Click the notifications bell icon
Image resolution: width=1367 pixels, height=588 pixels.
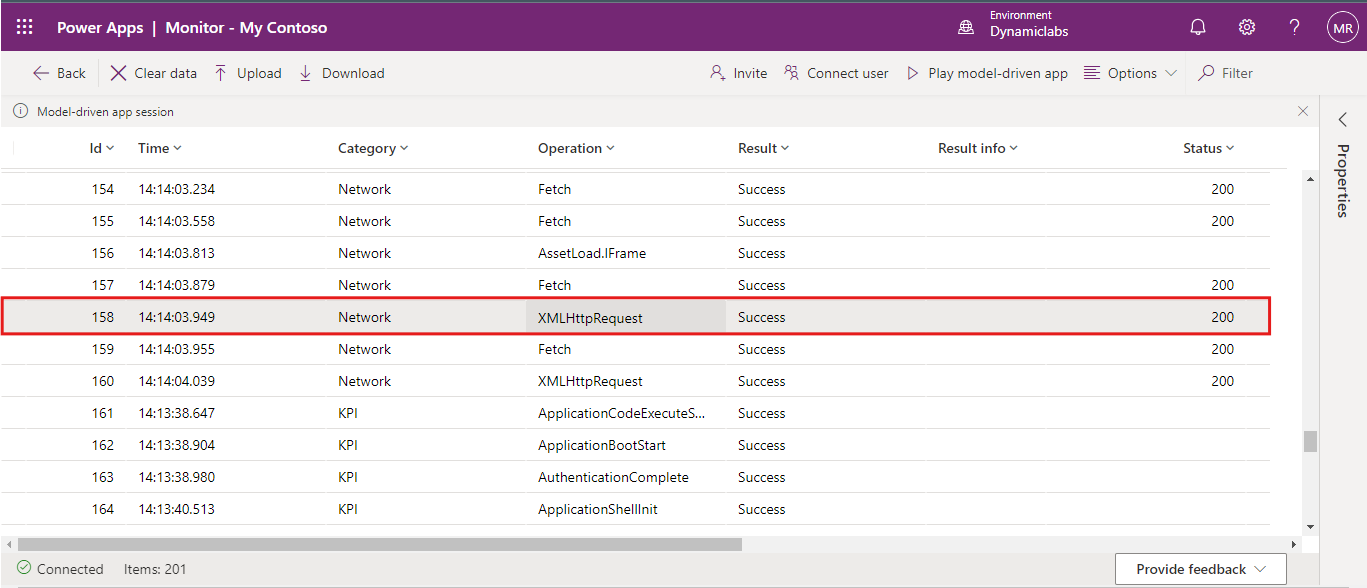pos(1198,27)
